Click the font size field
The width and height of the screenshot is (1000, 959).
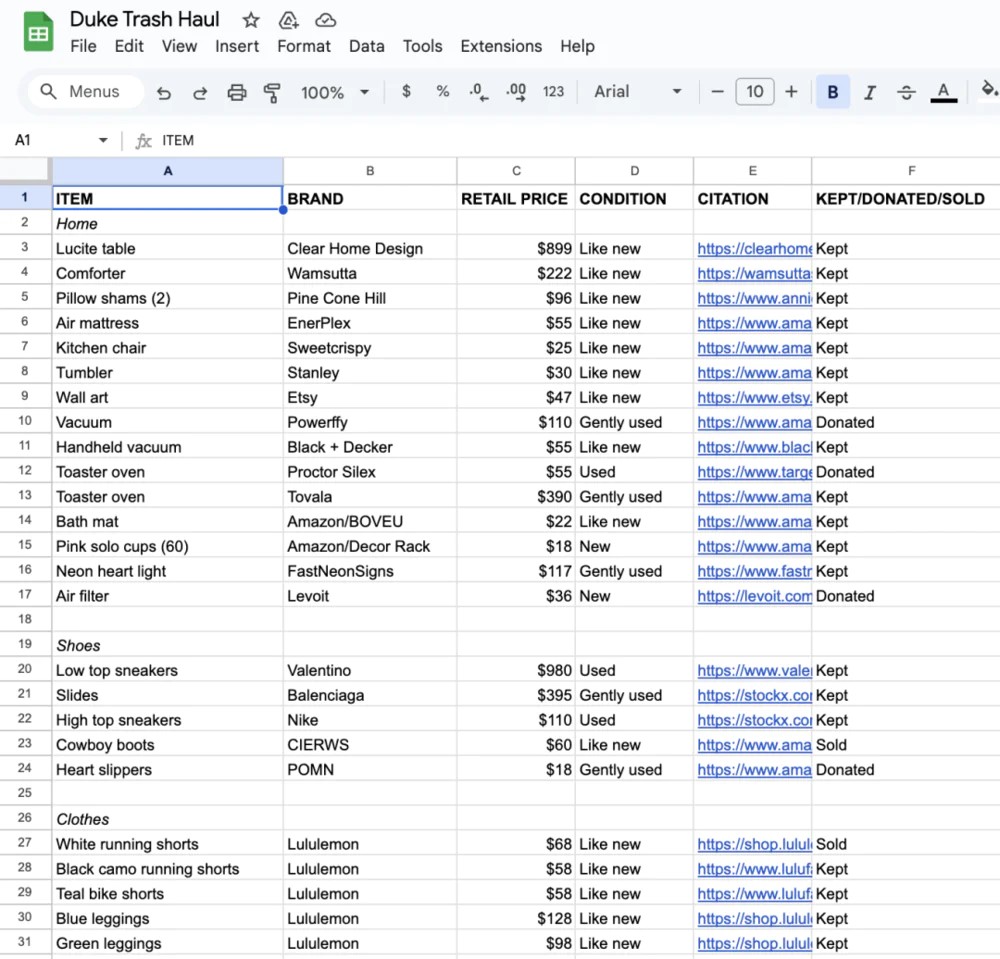pos(754,92)
